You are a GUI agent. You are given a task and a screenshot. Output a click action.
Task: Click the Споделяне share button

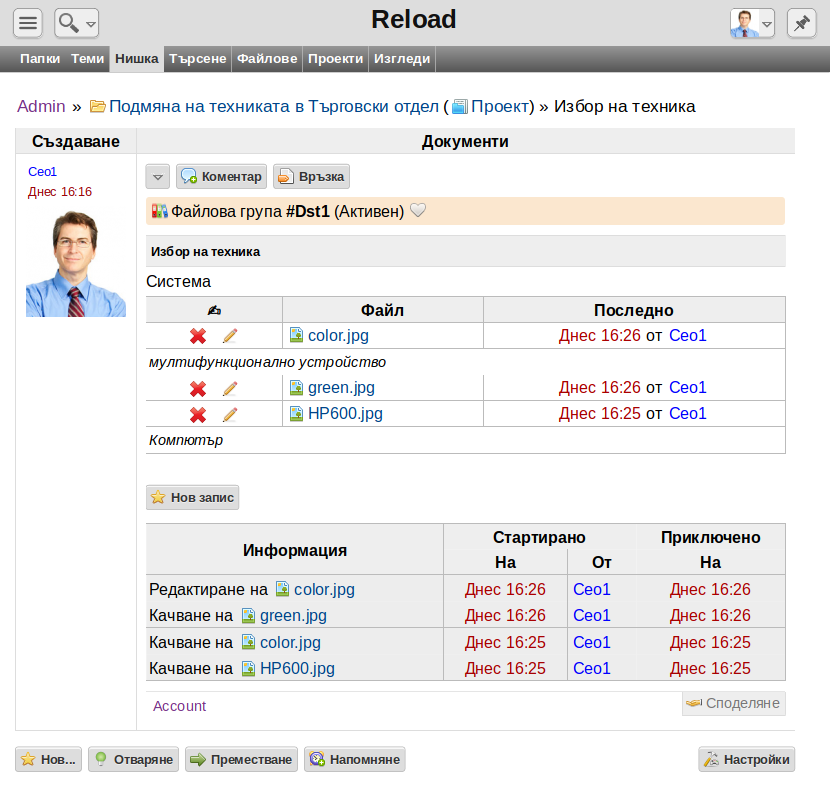tap(734, 703)
